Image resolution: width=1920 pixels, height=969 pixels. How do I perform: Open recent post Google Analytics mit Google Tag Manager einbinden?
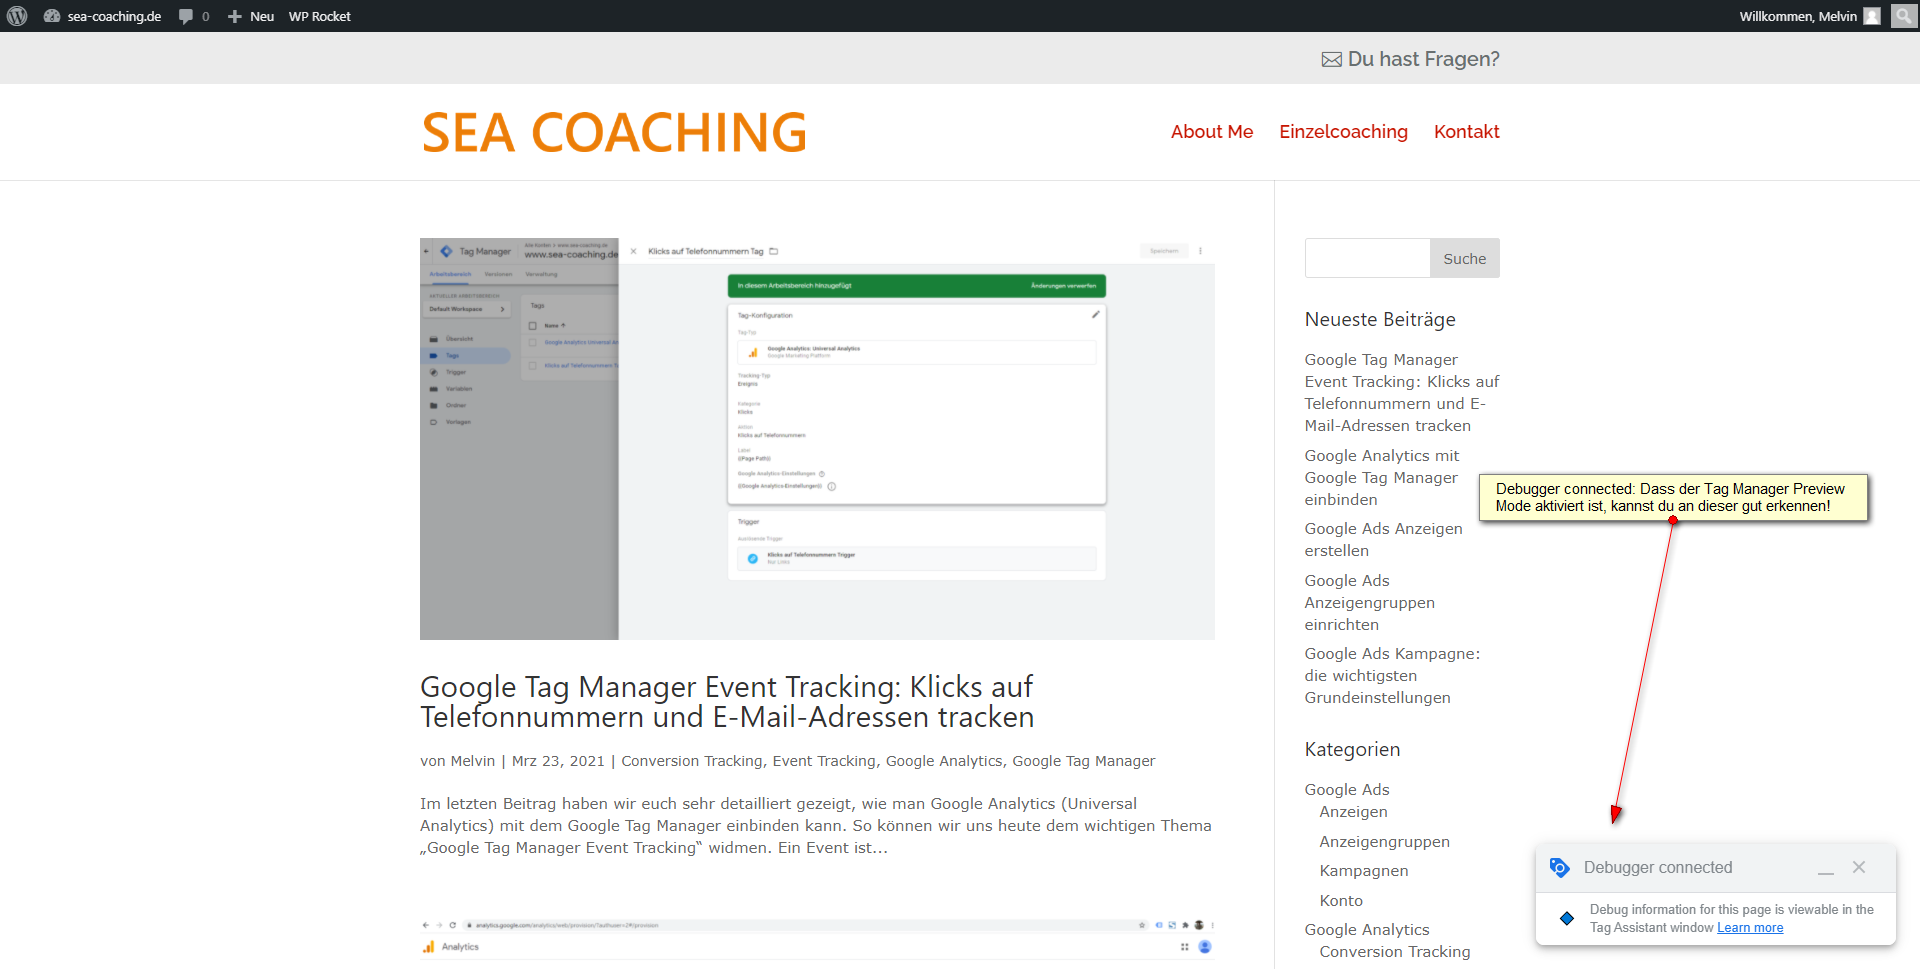[1382, 477]
